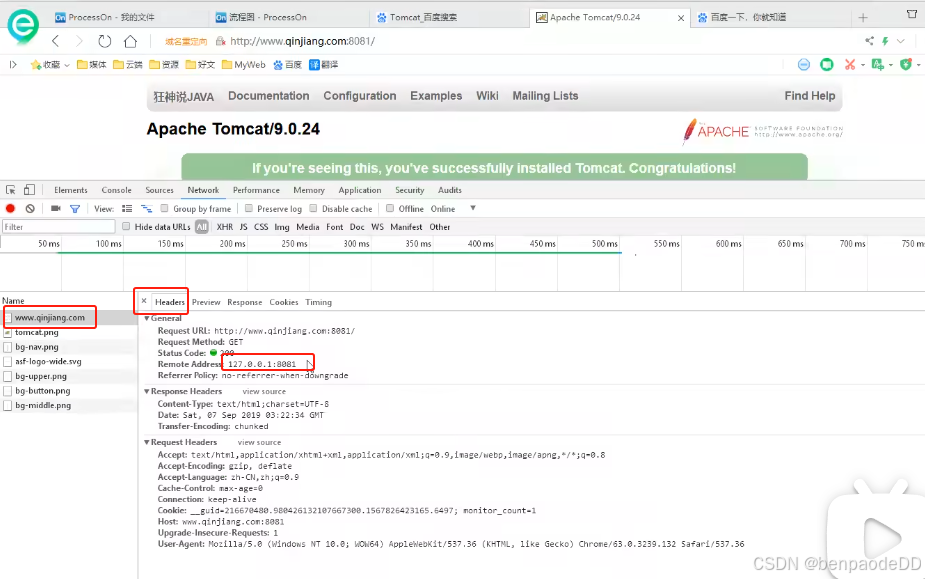Collapse the Request Headers section

[147, 442]
